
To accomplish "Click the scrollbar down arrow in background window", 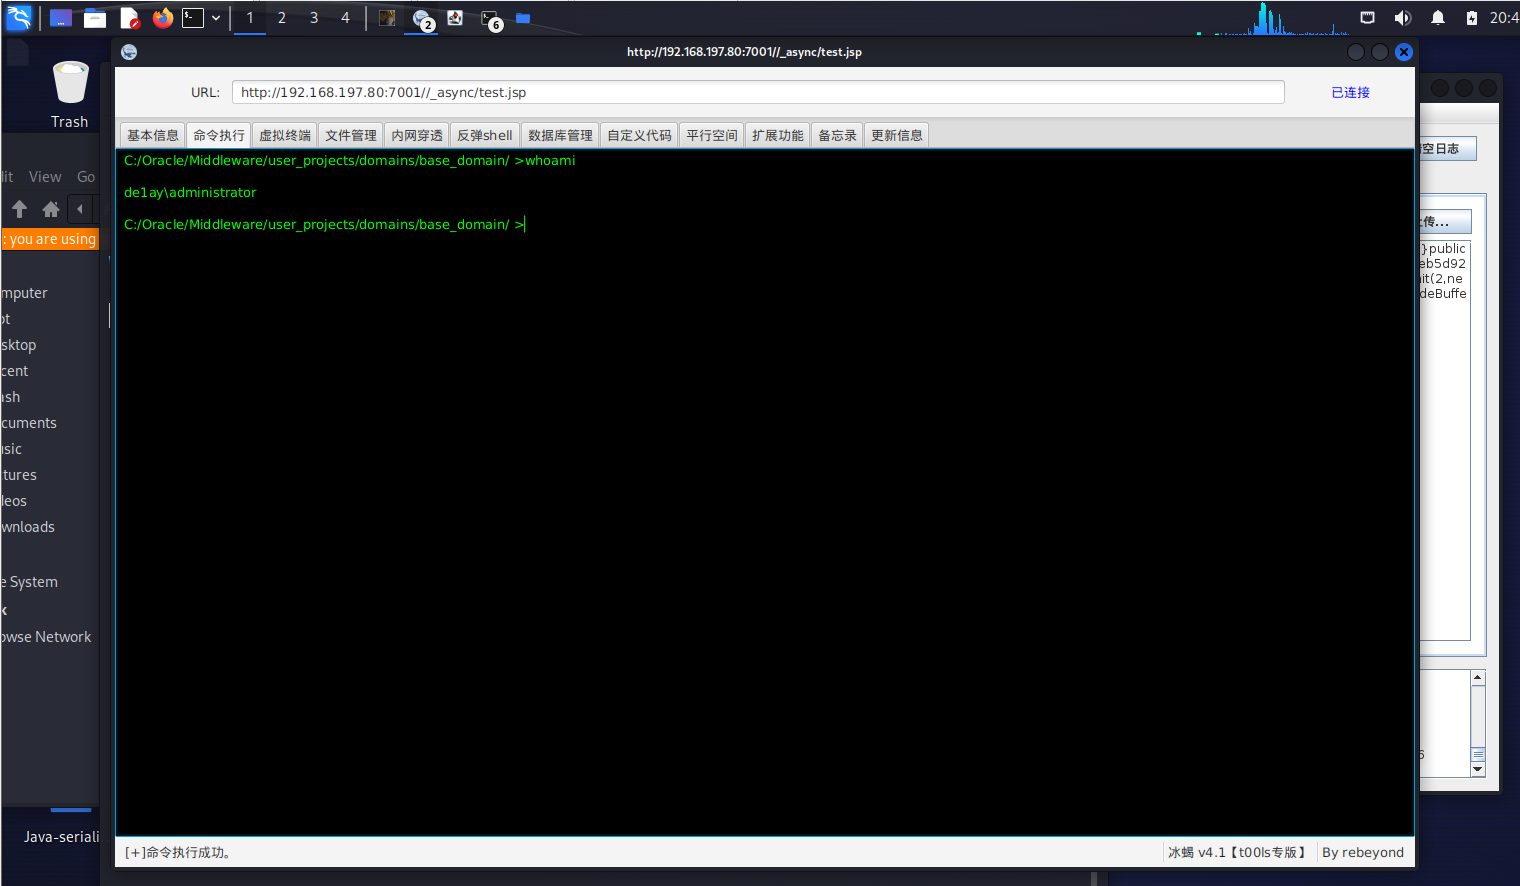I will [1478, 770].
